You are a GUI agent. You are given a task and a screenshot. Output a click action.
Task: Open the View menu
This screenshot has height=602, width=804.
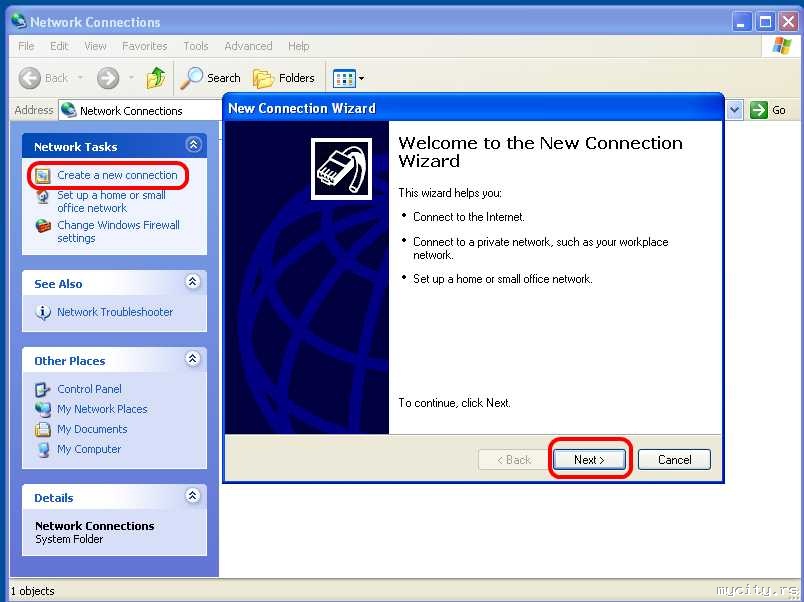pos(95,46)
